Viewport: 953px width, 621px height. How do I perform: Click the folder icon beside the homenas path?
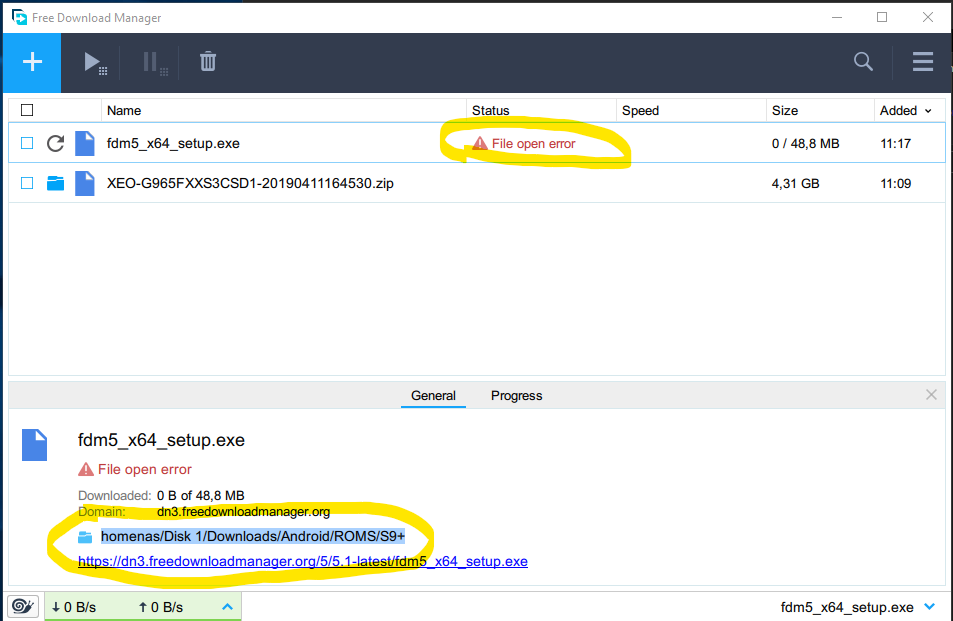pyautogui.click(x=85, y=537)
